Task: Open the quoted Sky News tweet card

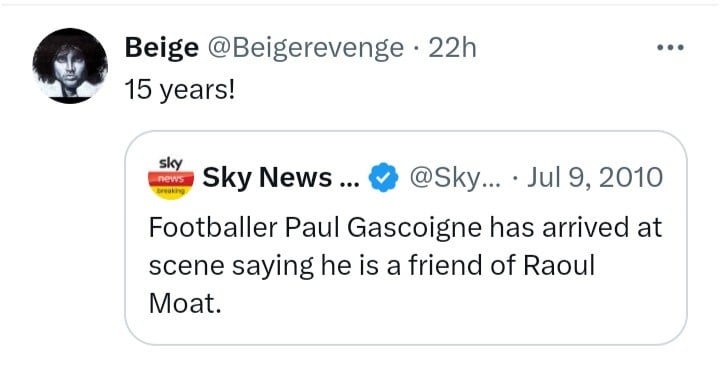Action: pos(405,237)
